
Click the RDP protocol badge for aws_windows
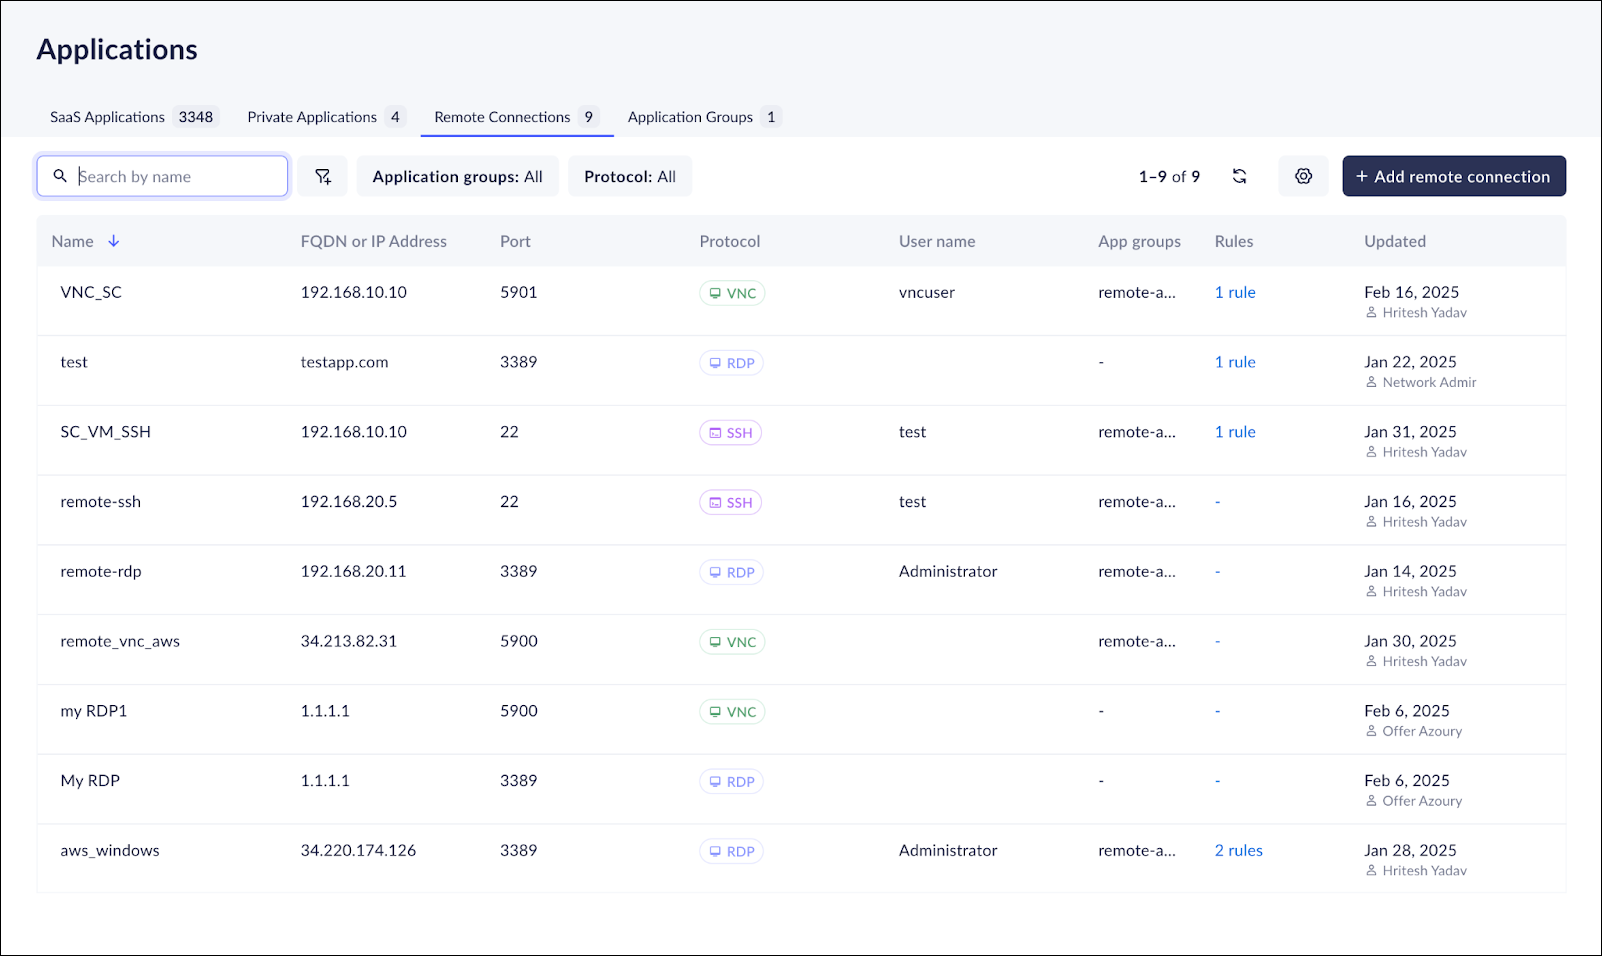[x=731, y=851]
